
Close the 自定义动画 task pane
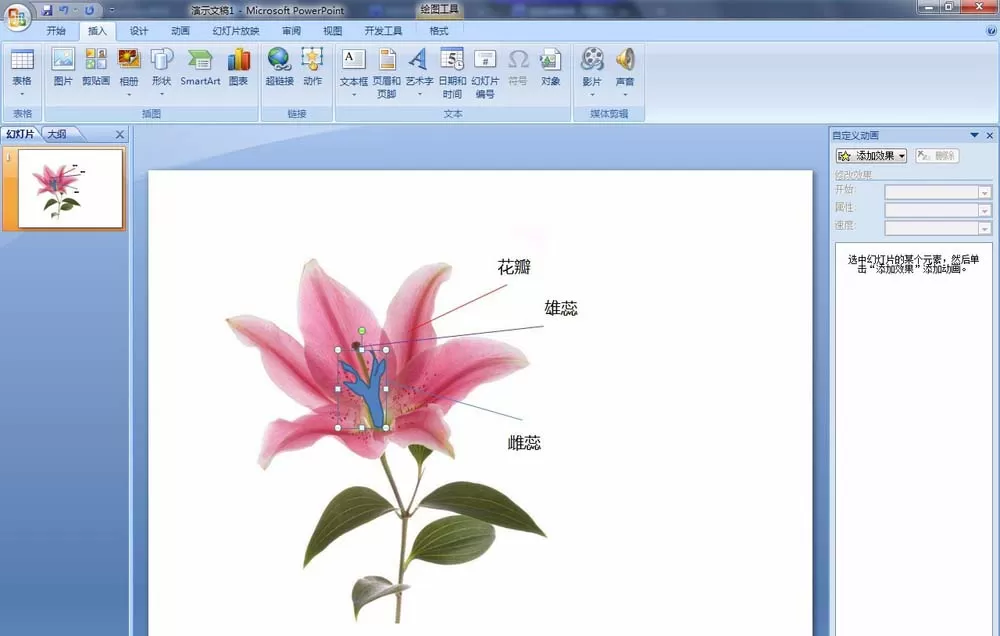990,135
